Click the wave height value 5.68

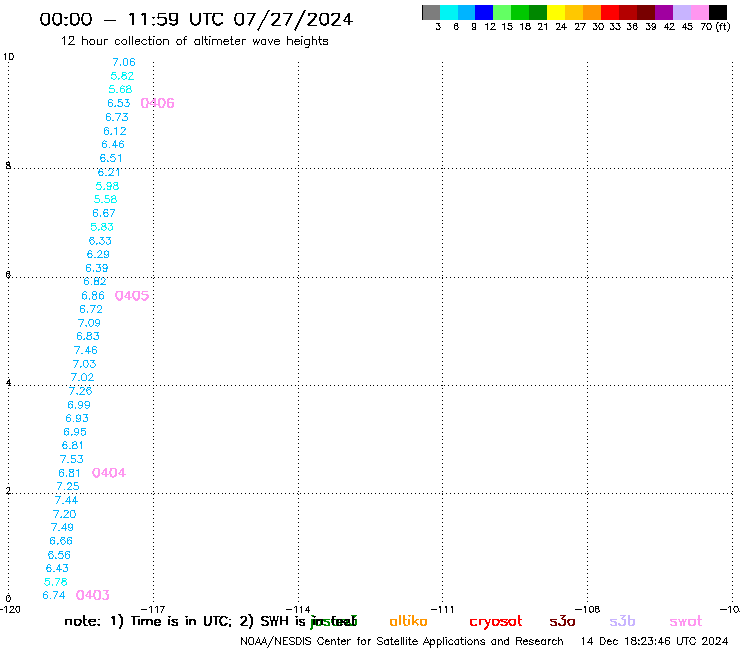point(120,90)
